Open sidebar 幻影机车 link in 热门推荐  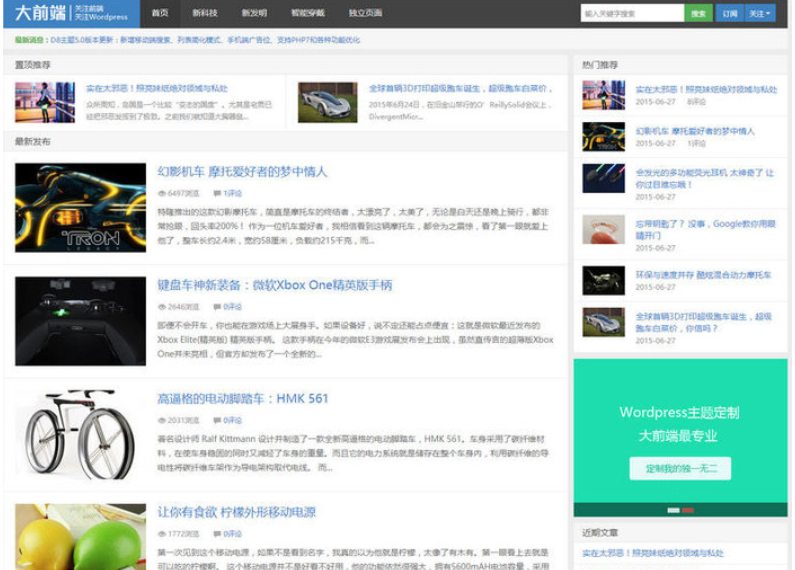pos(695,131)
